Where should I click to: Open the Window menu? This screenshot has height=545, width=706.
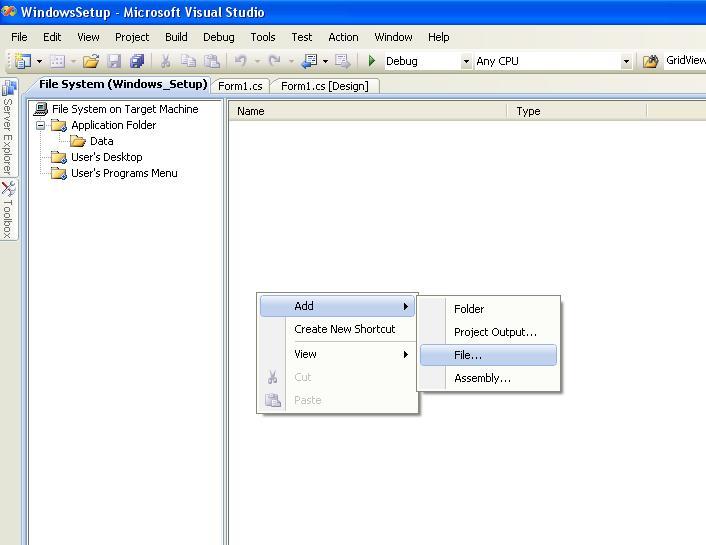394,37
